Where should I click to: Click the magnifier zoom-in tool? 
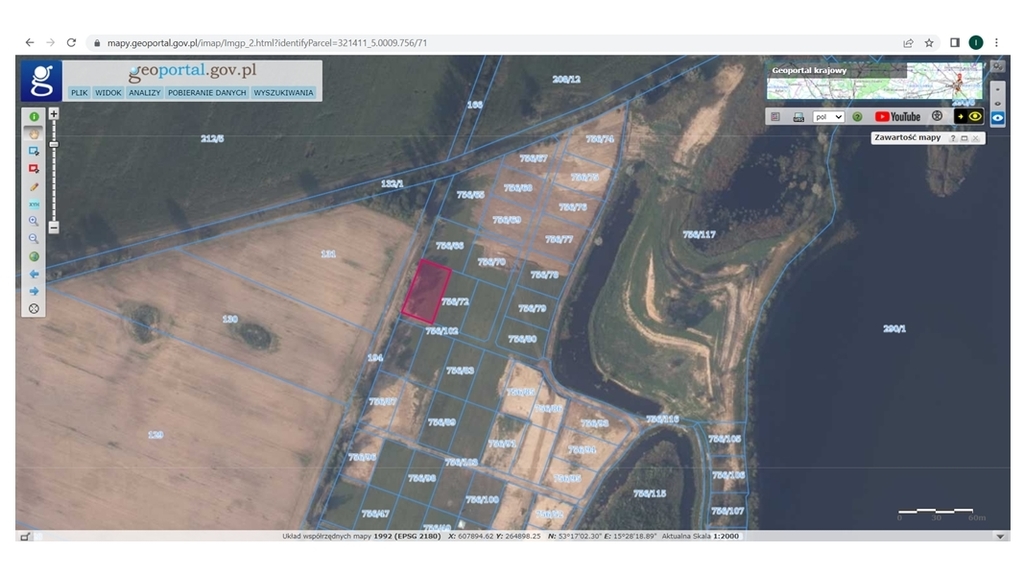click(x=34, y=221)
